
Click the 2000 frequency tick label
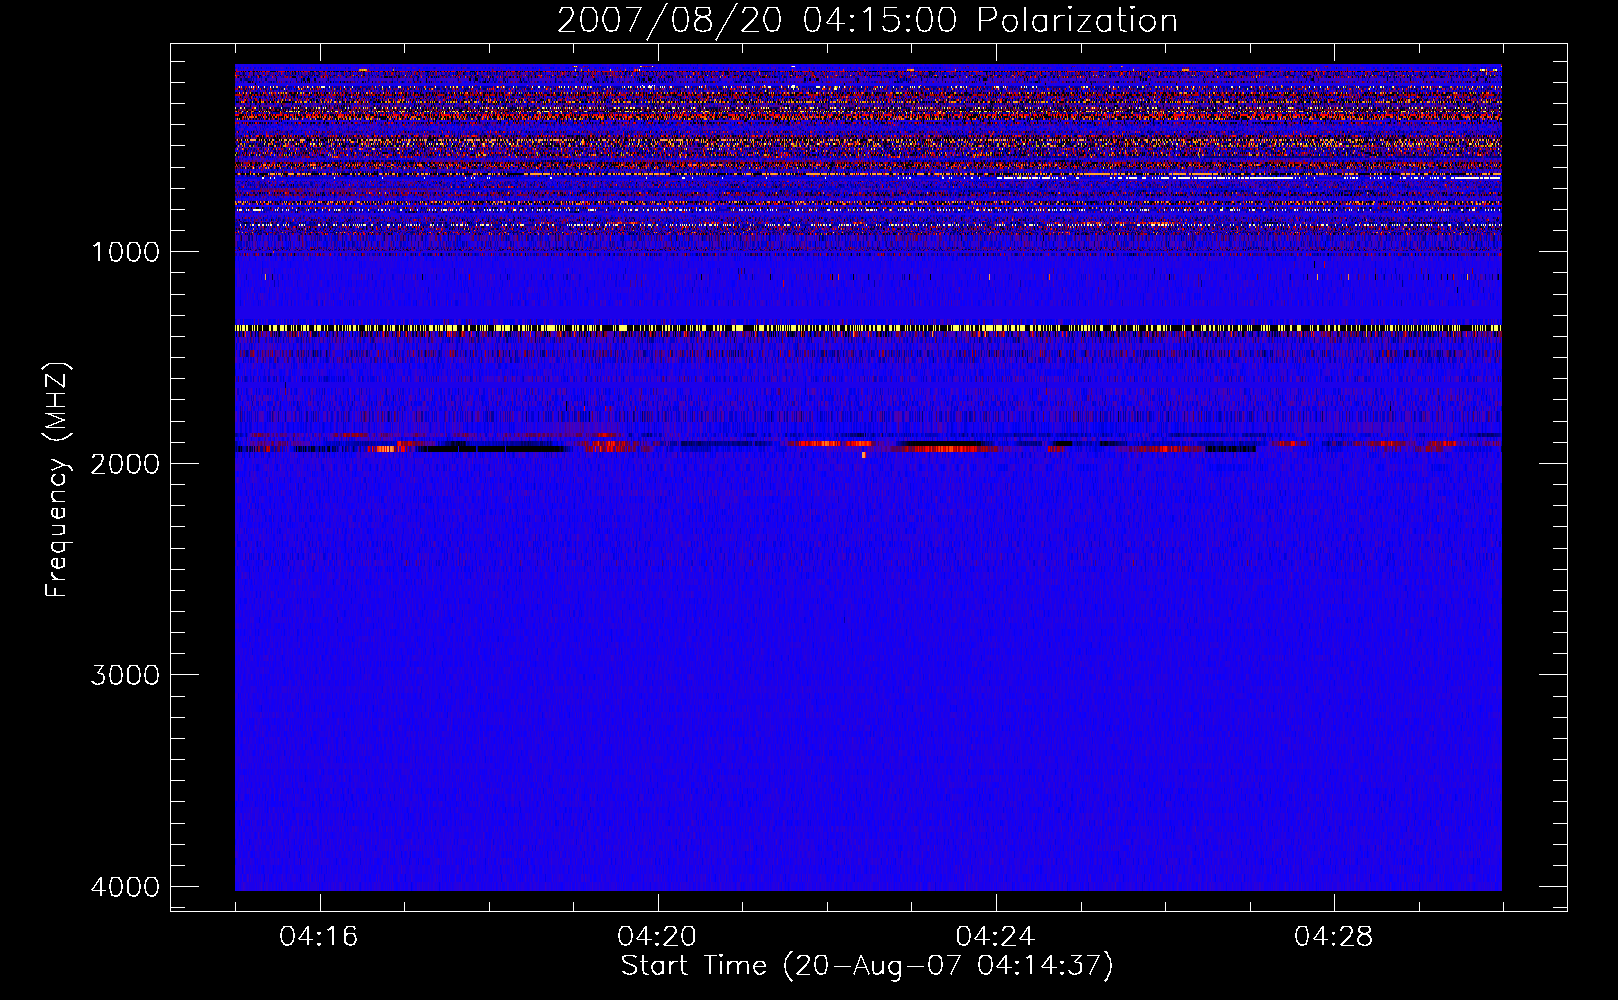tap(125, 464)
